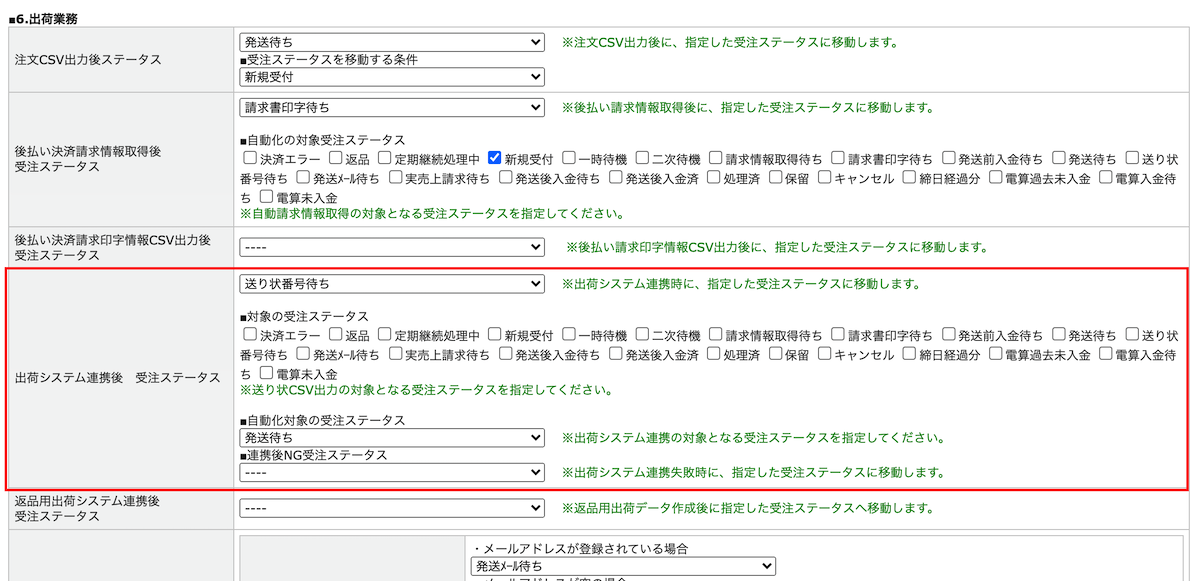Enable 二次待機 in the 出荷システム連携後 row

[643, 334]
